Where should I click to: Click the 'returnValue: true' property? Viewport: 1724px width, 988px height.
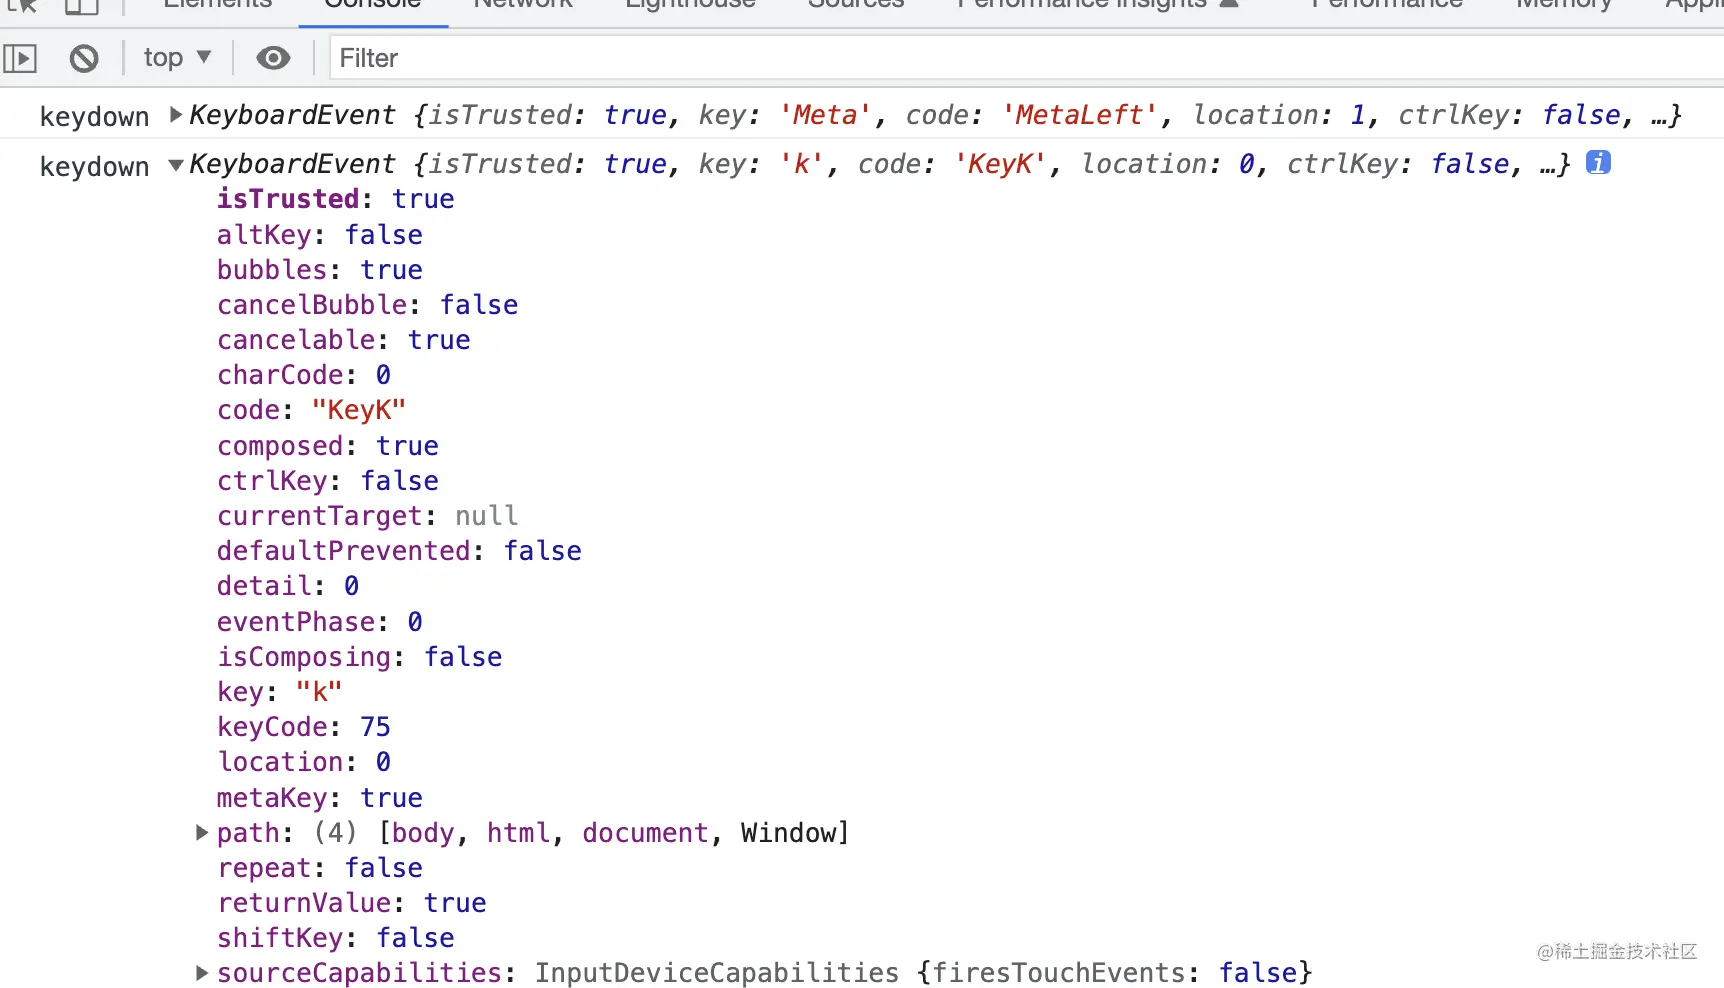[352, 903]
